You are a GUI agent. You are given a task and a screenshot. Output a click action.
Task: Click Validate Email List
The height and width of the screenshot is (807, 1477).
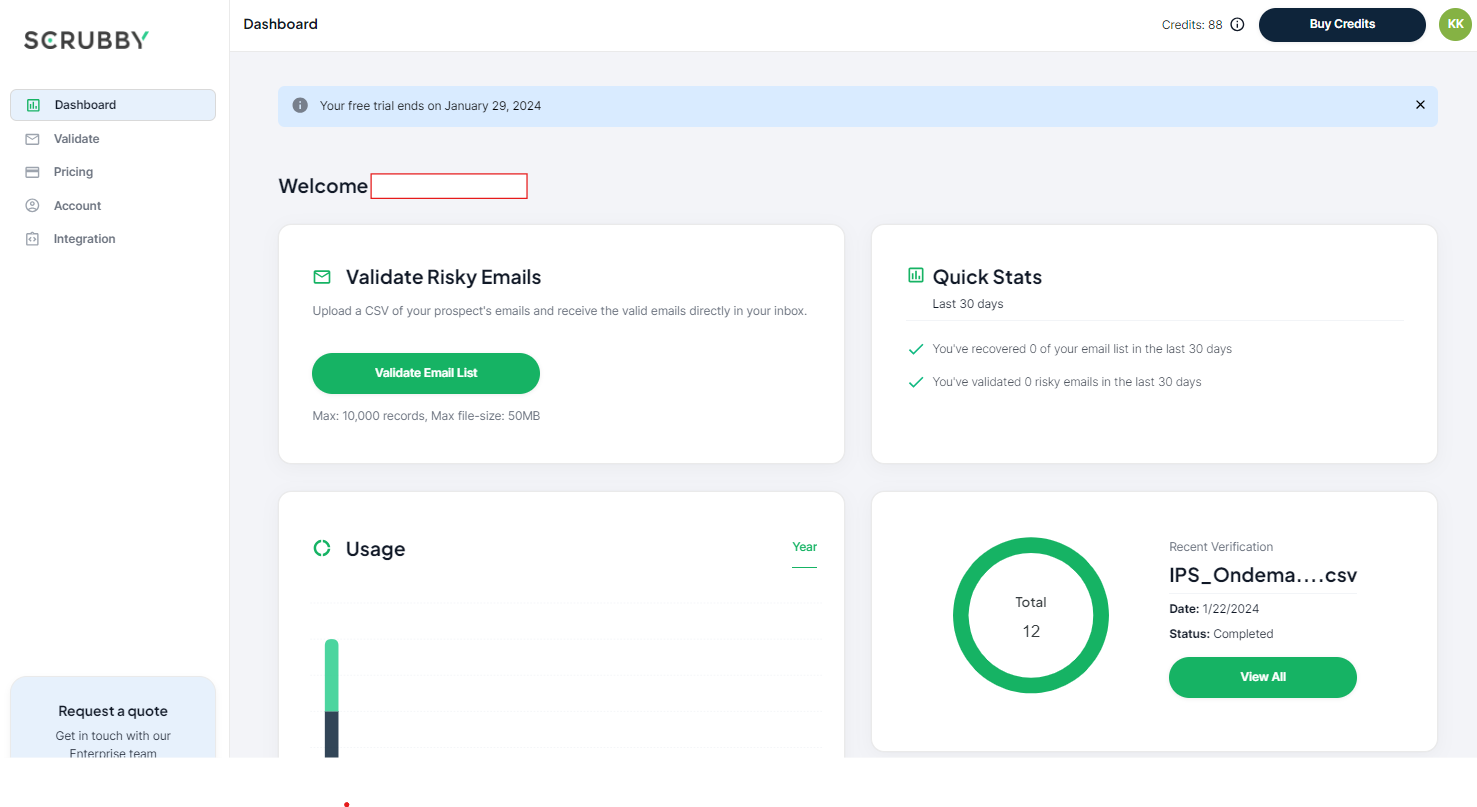tap(425, 373)
